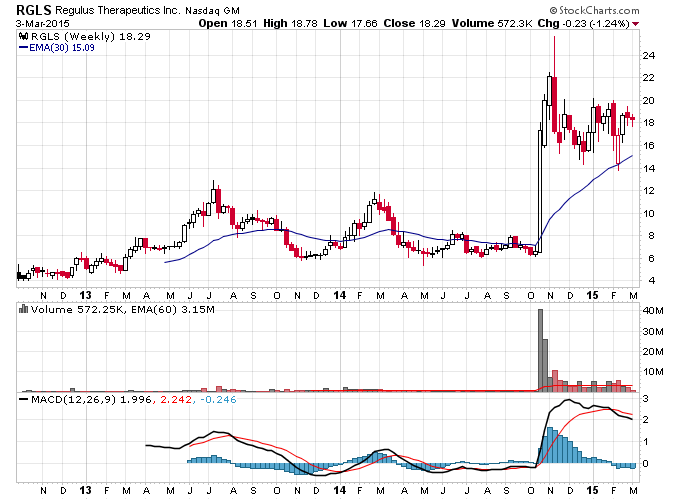Click the '14' year marker on price axis
This screenshot has height=500, width=680.
340,295
